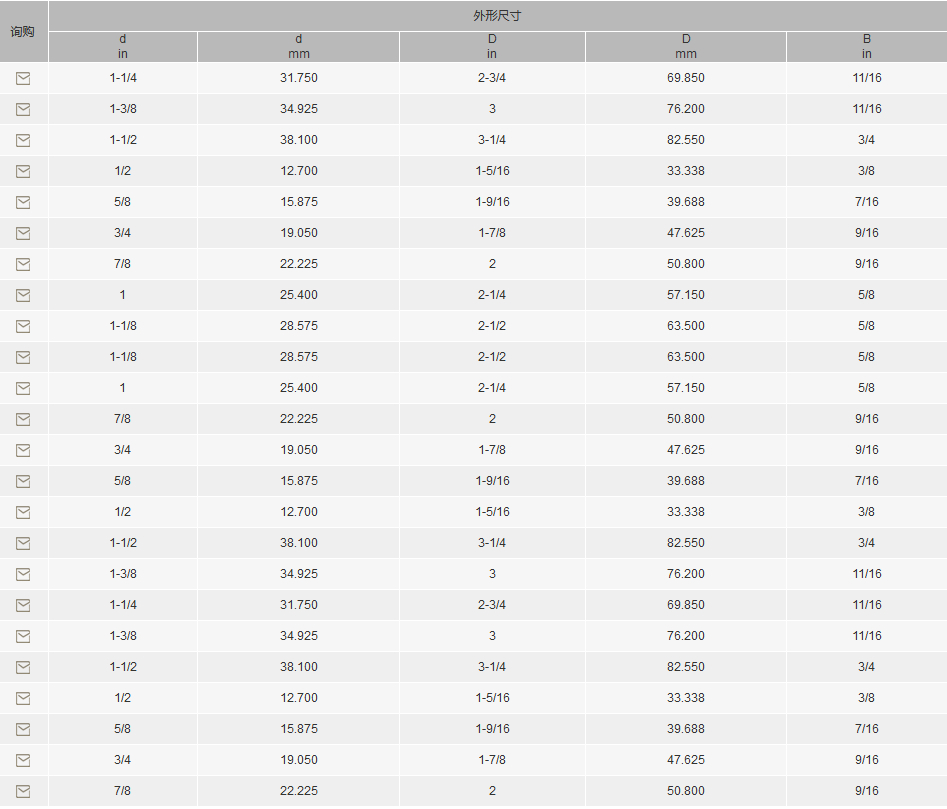
Task: Open inquiry envelope for topmost 1-1/2 row
Action: (23, 140)
